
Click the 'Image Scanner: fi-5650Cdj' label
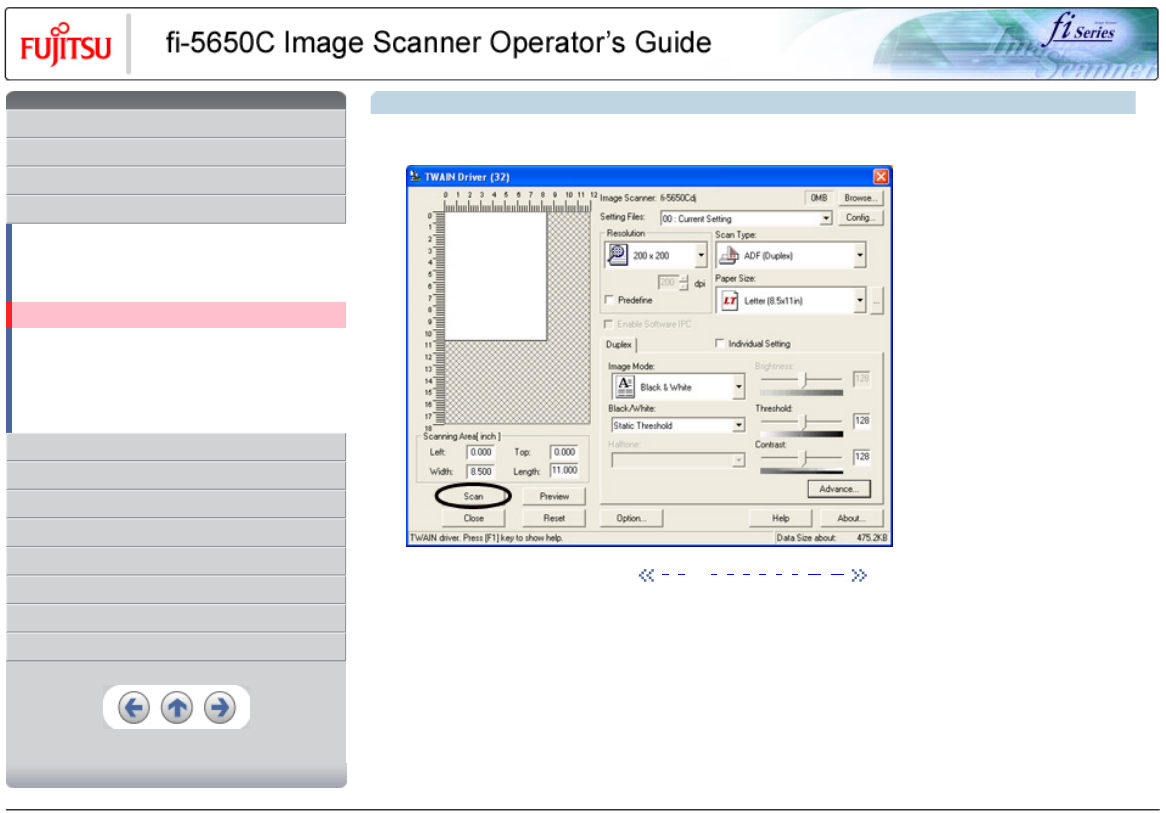tap(648, 198)
